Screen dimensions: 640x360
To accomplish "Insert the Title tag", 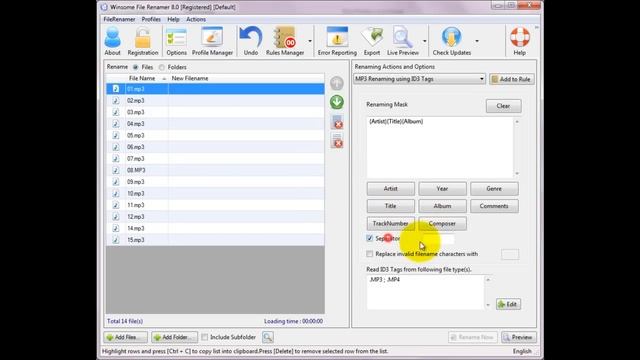I will point(391,206).
